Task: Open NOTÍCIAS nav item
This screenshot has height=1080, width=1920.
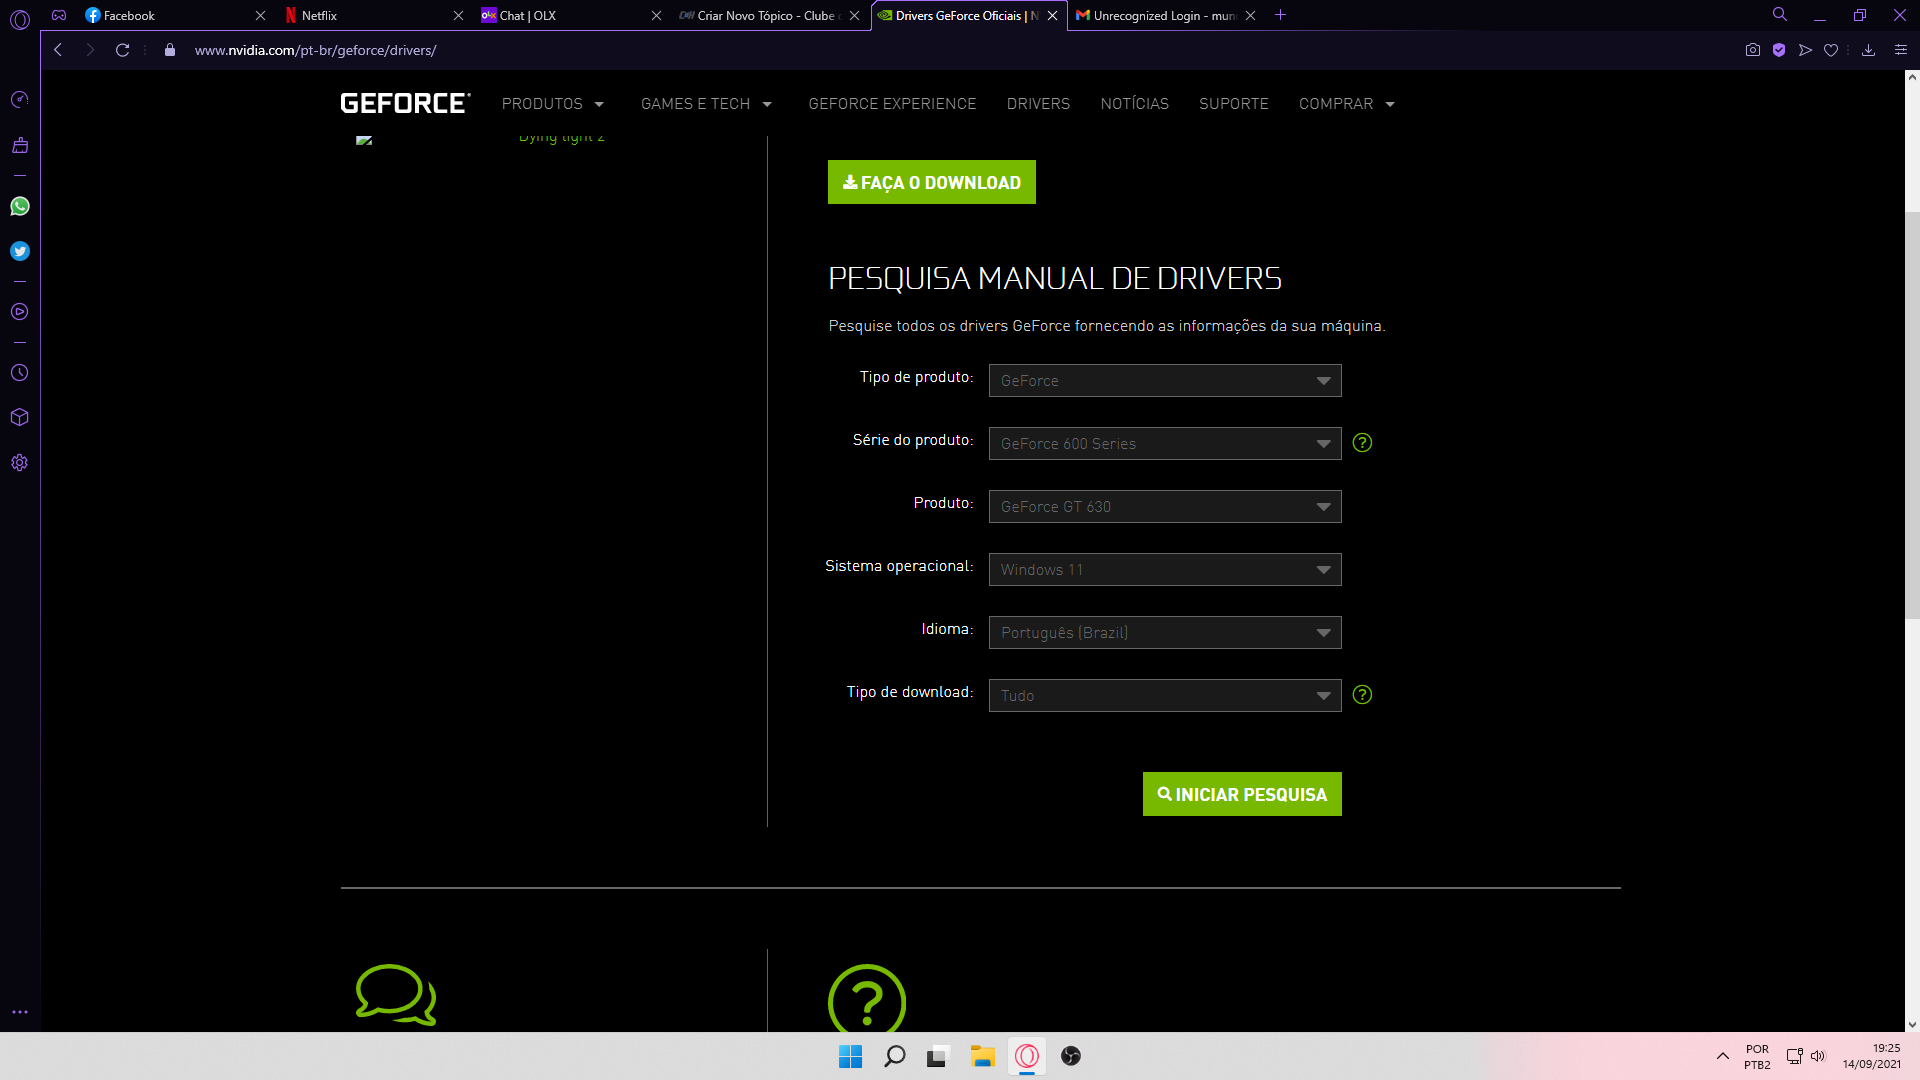Action: point(1134,104)
